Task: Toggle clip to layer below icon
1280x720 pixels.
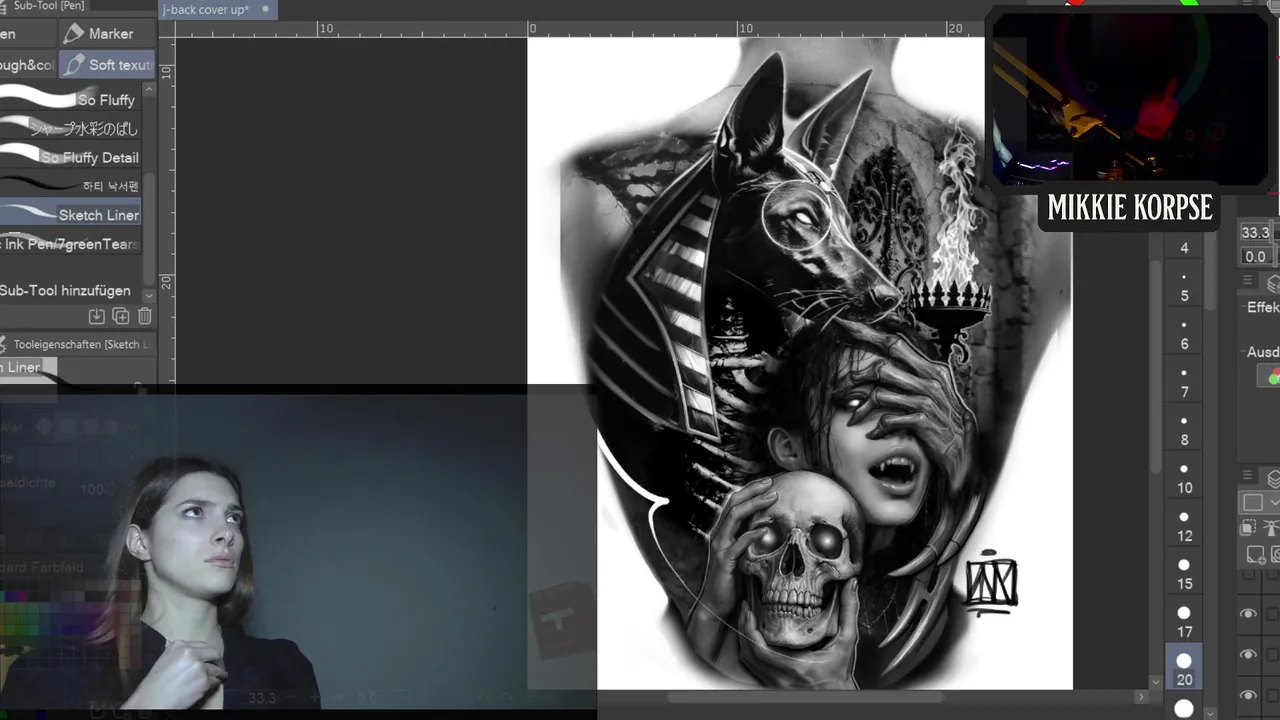Action: tap(1248, 527)
